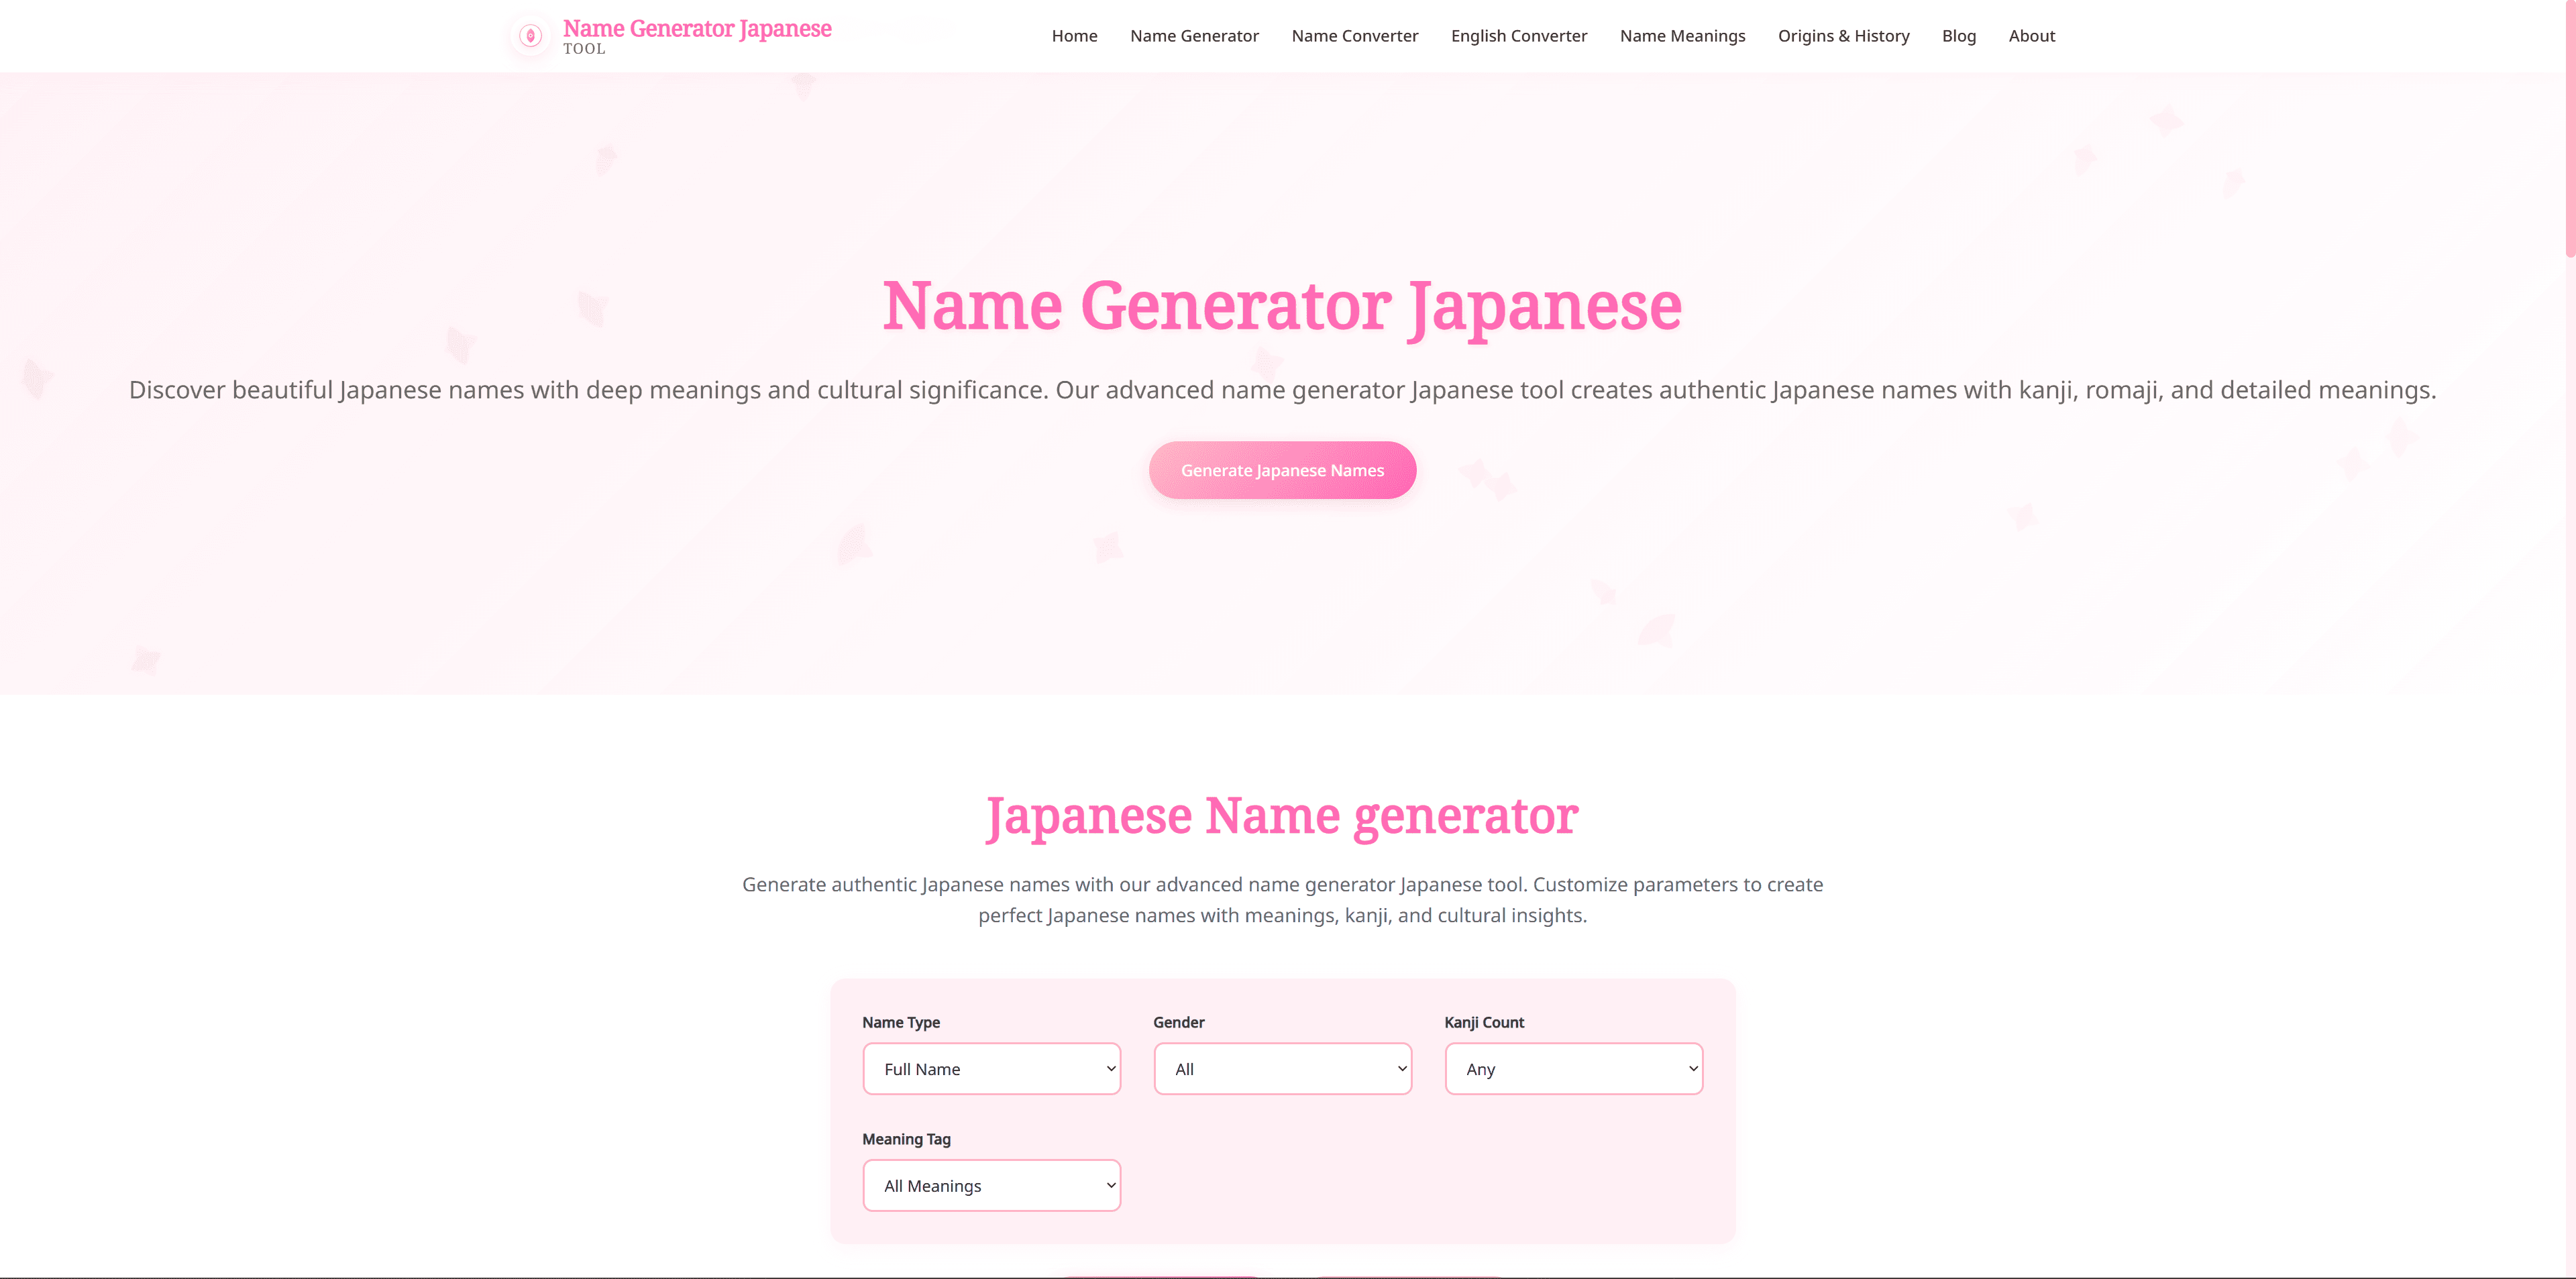Click the Any field under Kanji Count

pyautogui.click(x=1572, y=1068)
